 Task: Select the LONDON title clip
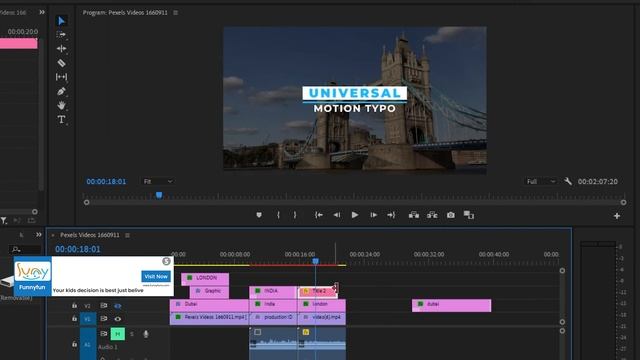[205, 279]
